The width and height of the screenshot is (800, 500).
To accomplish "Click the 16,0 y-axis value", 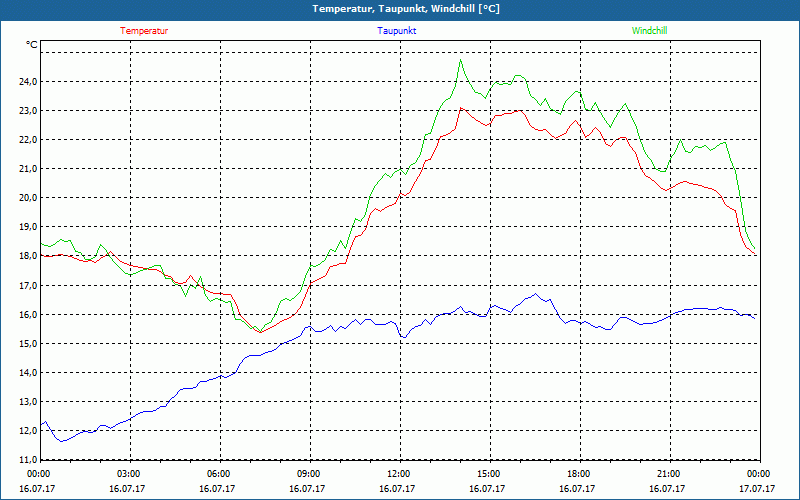I will click(x=28, y=315).
